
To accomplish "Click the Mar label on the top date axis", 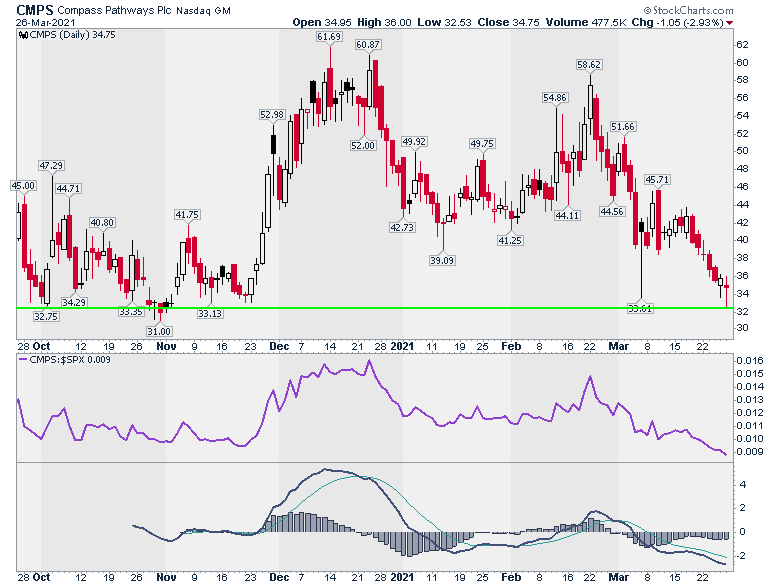I will pyautogui.click(x=619, y=346).
